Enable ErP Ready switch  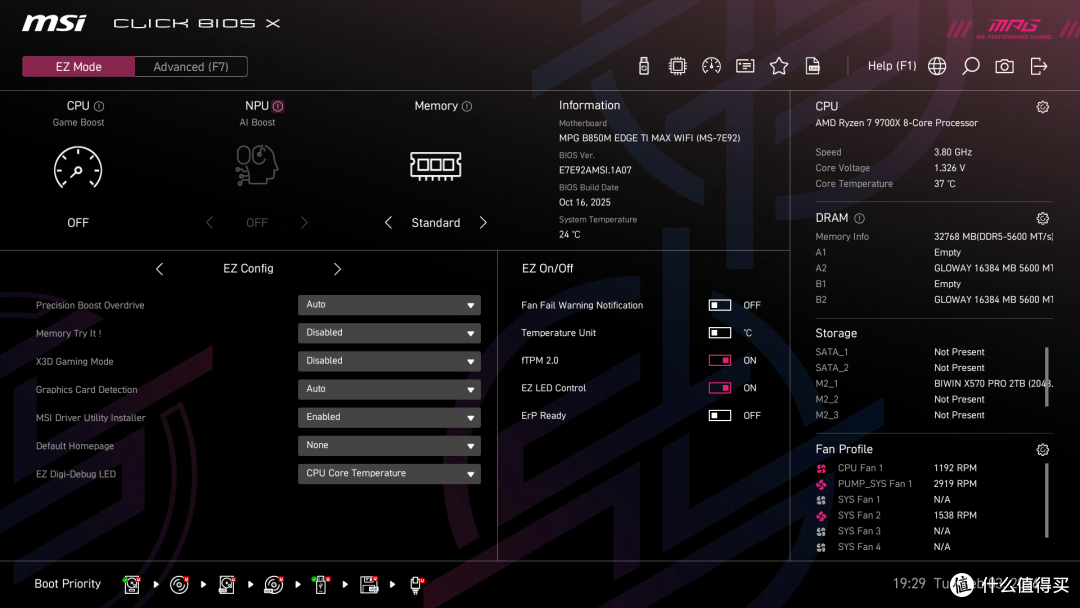click(720, 415)
